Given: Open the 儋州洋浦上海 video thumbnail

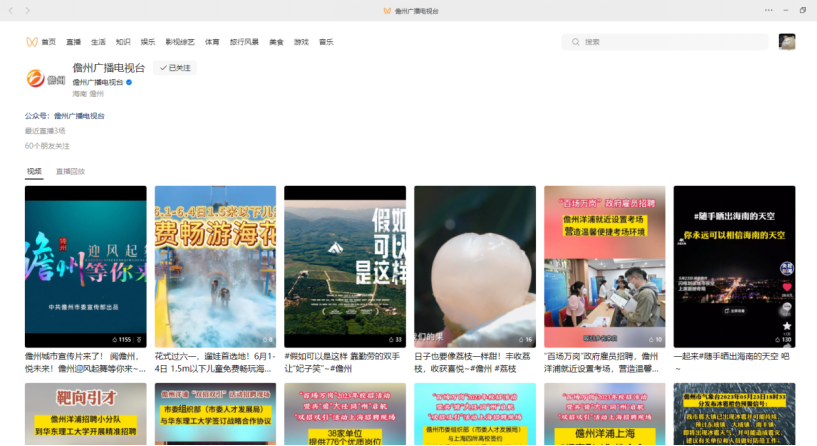Looking at the screenshot, I should click(x=604, y=414).
